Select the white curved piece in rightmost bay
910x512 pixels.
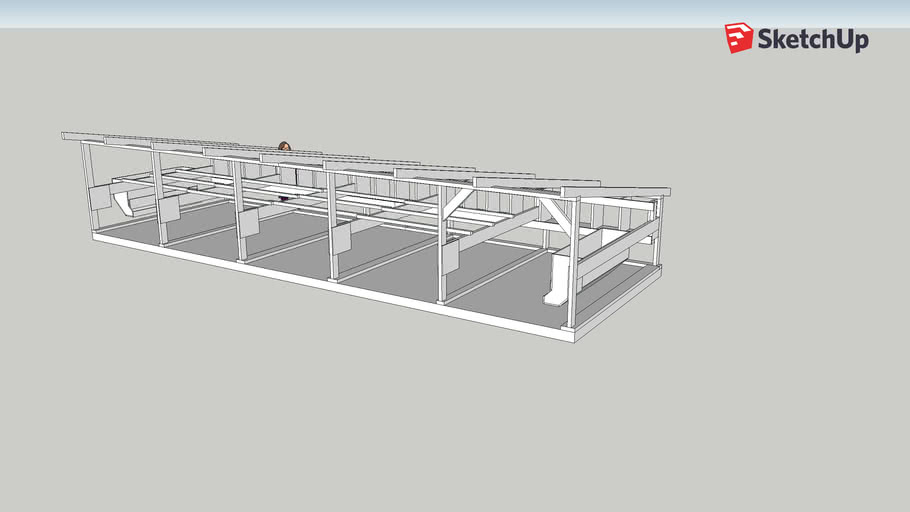tap(554, 280)
